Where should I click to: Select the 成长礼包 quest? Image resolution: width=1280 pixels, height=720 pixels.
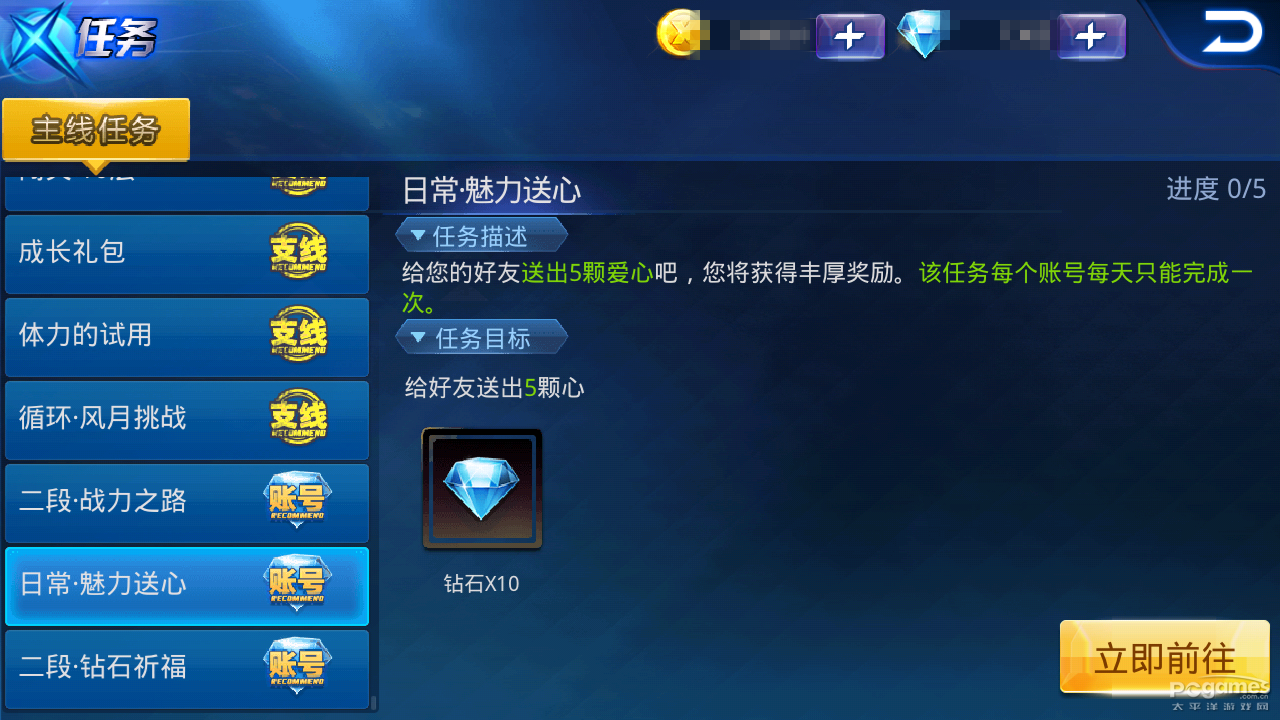187,253
